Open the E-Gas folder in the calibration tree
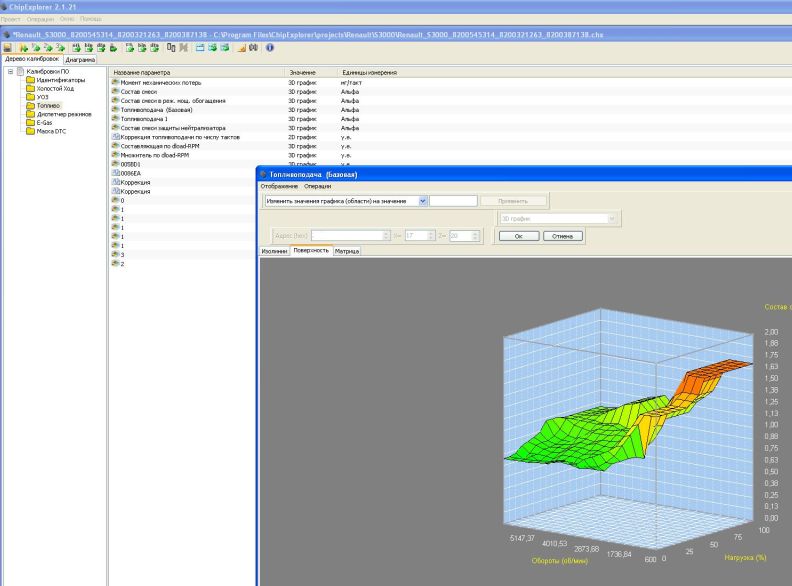The image size is (792, 586). point(42,122)
